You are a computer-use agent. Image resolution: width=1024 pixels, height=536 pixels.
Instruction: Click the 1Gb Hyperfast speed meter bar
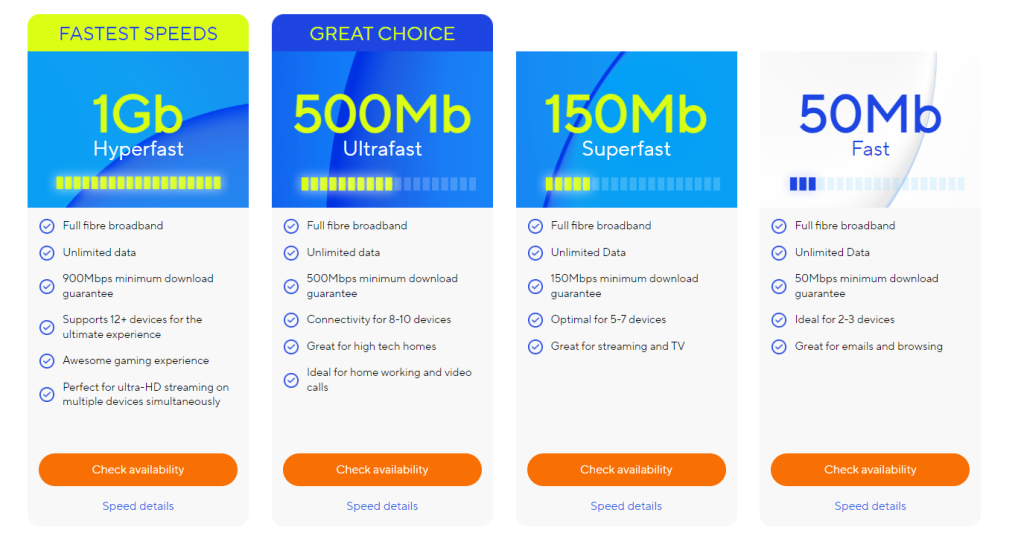(138, 183)
